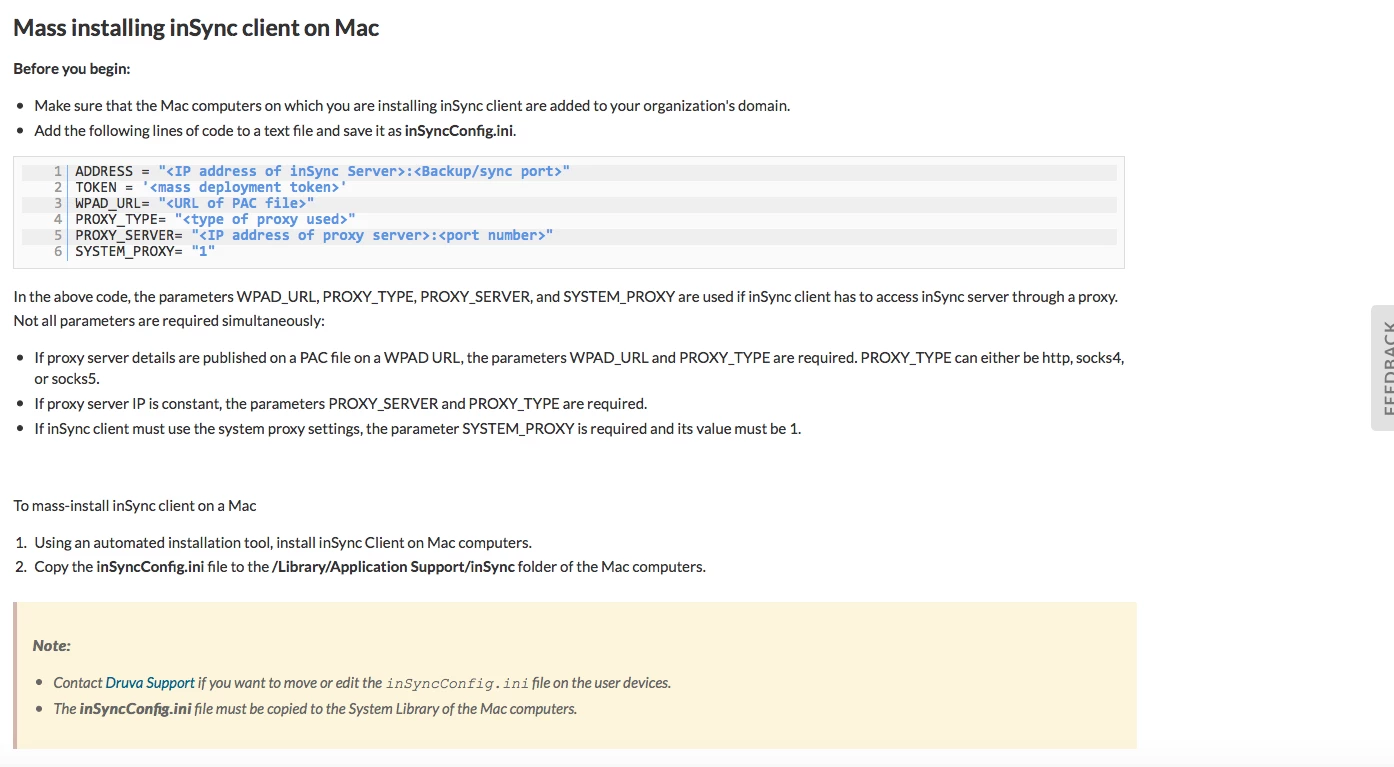Click the note bullet about System Library of the Mac
The height and width of the screenshot is (767, 1394).
(x=315, y=709)
